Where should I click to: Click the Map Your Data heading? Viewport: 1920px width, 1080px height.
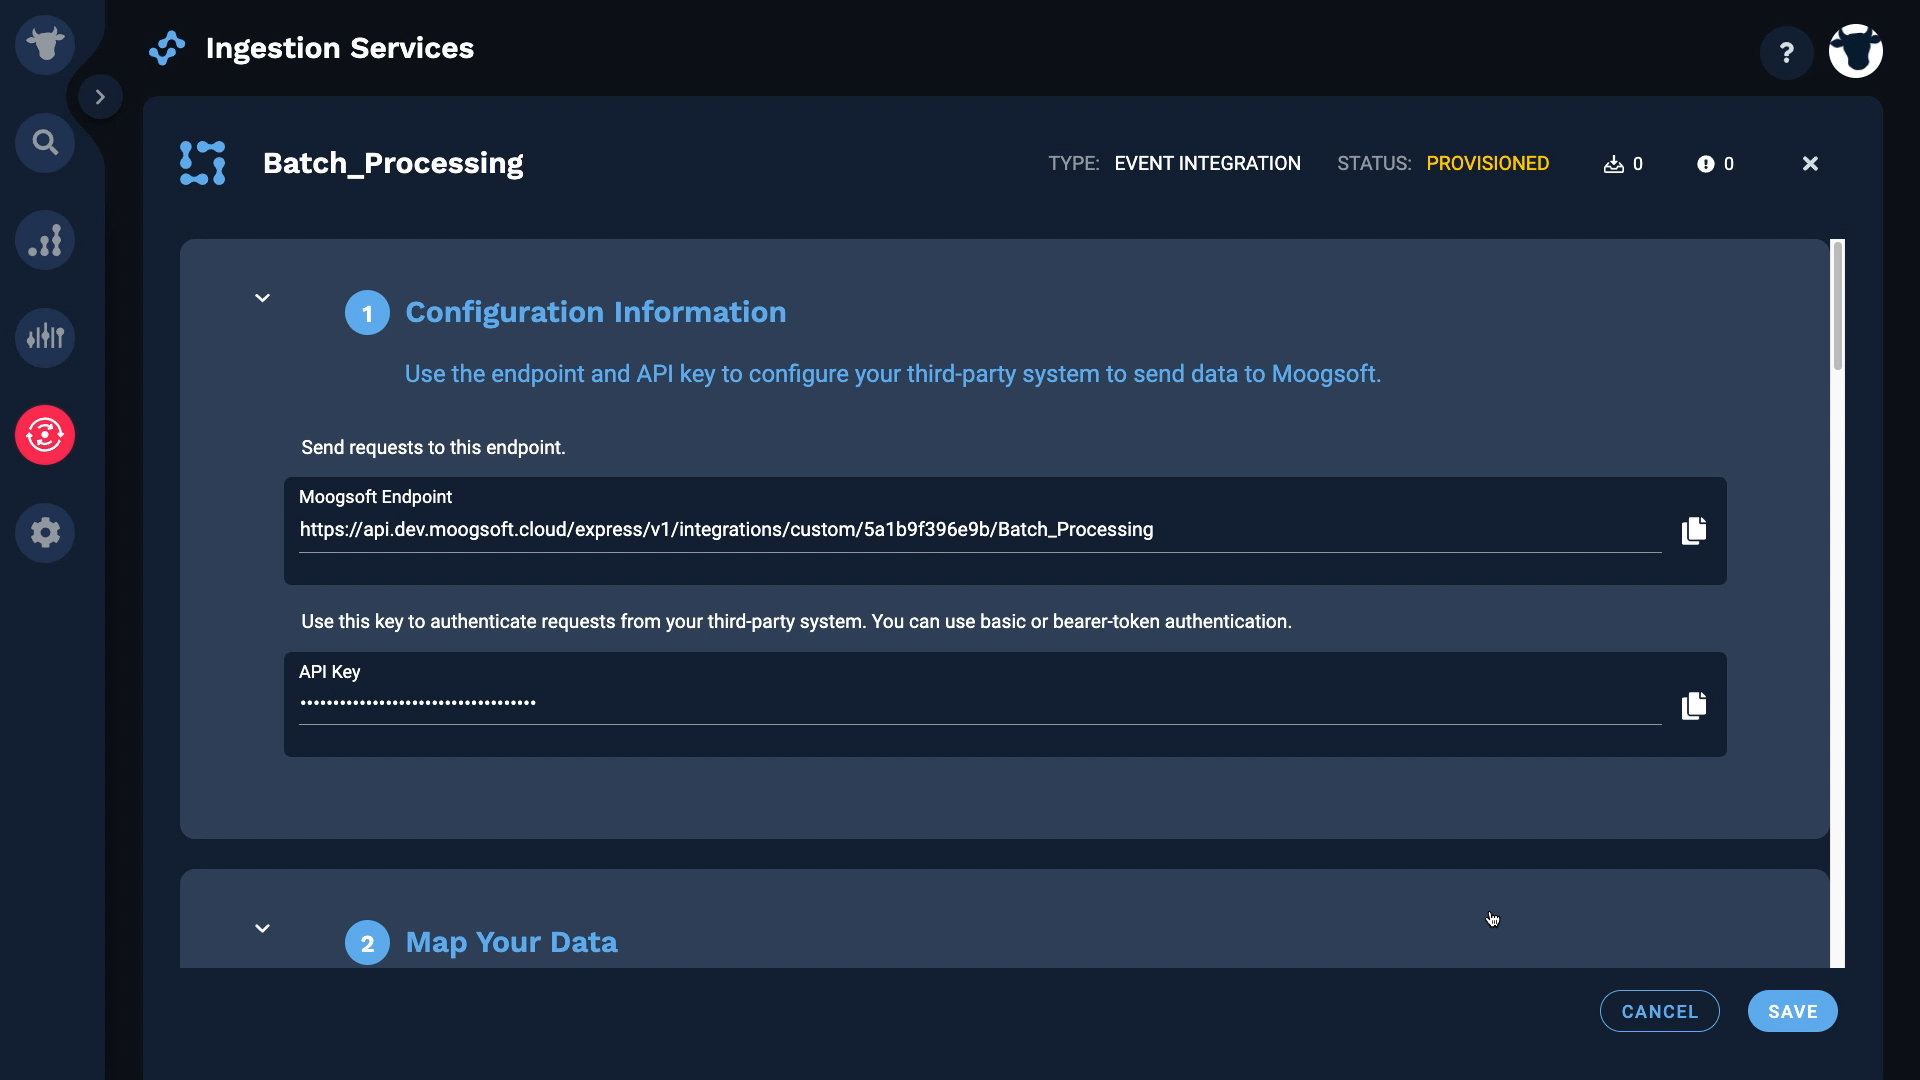pos(512,942)
